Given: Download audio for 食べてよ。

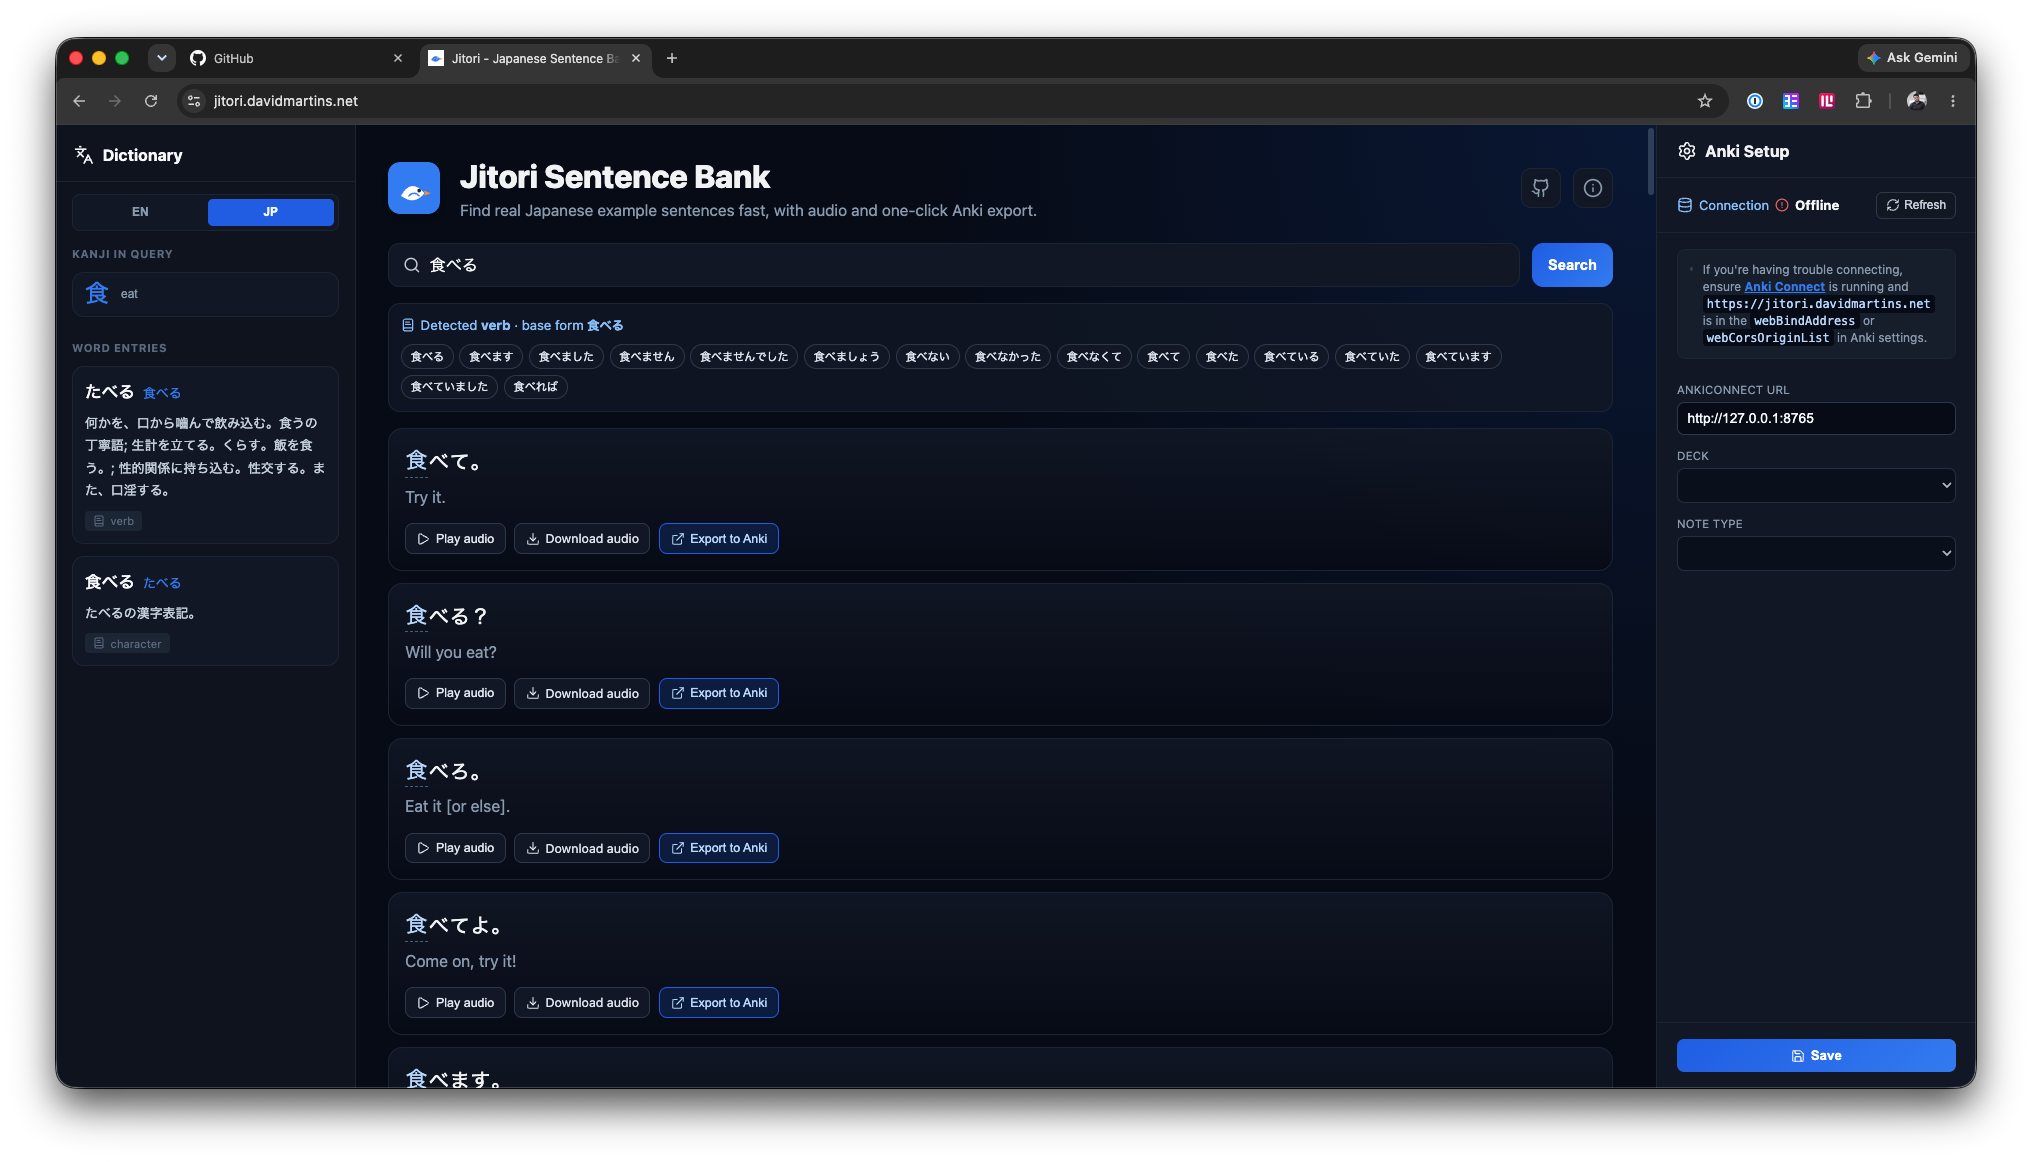Looking at the screenshot, I should click(x=582, y=1003).
